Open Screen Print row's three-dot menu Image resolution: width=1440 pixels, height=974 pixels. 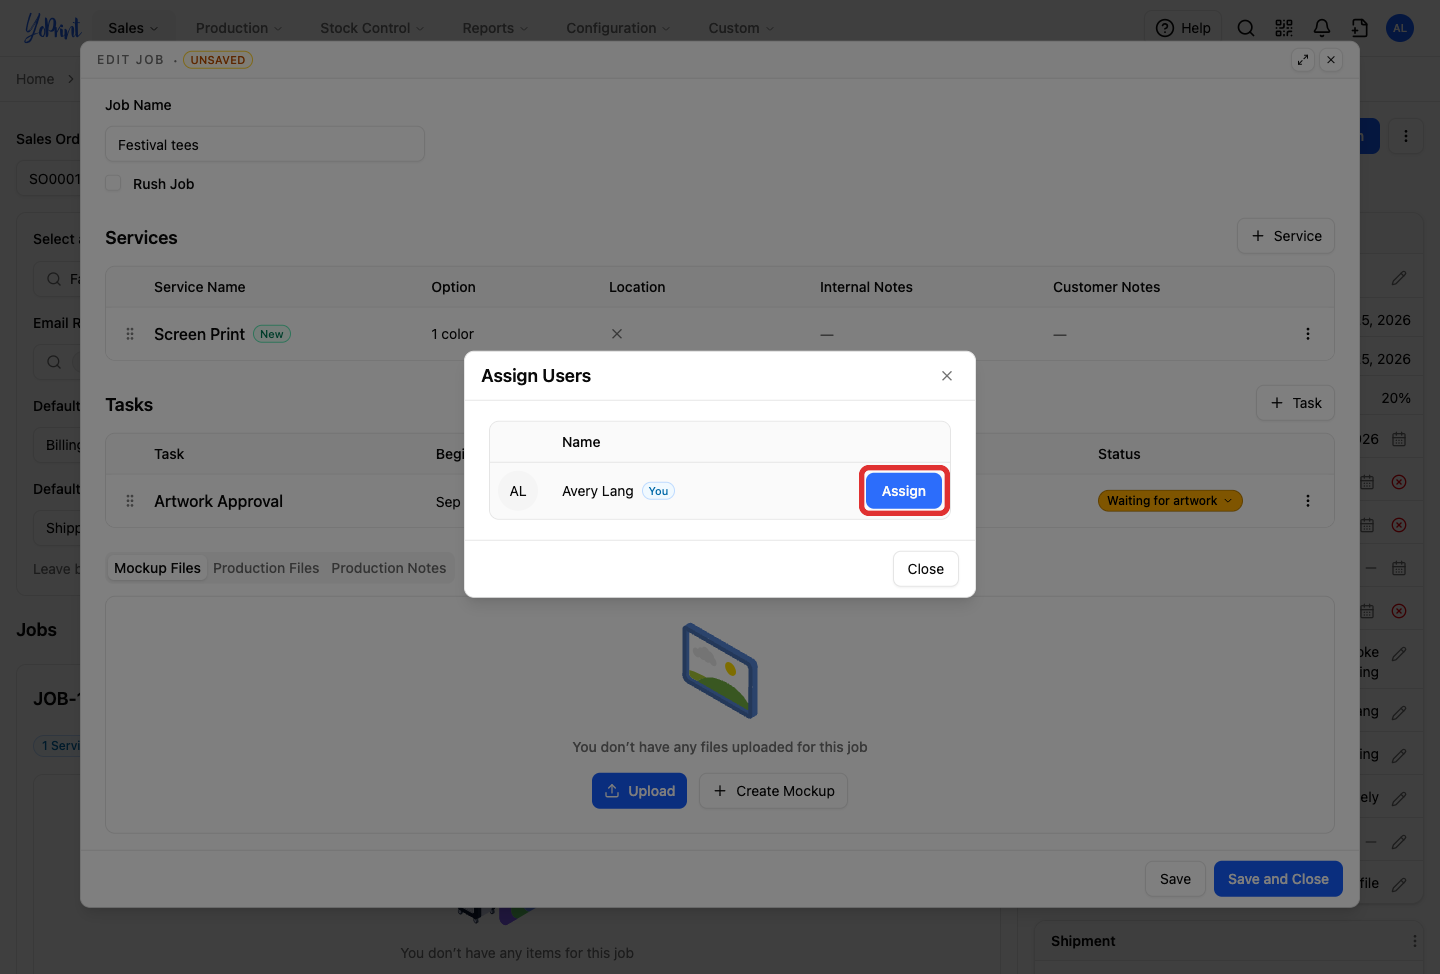pos(1307,334)
